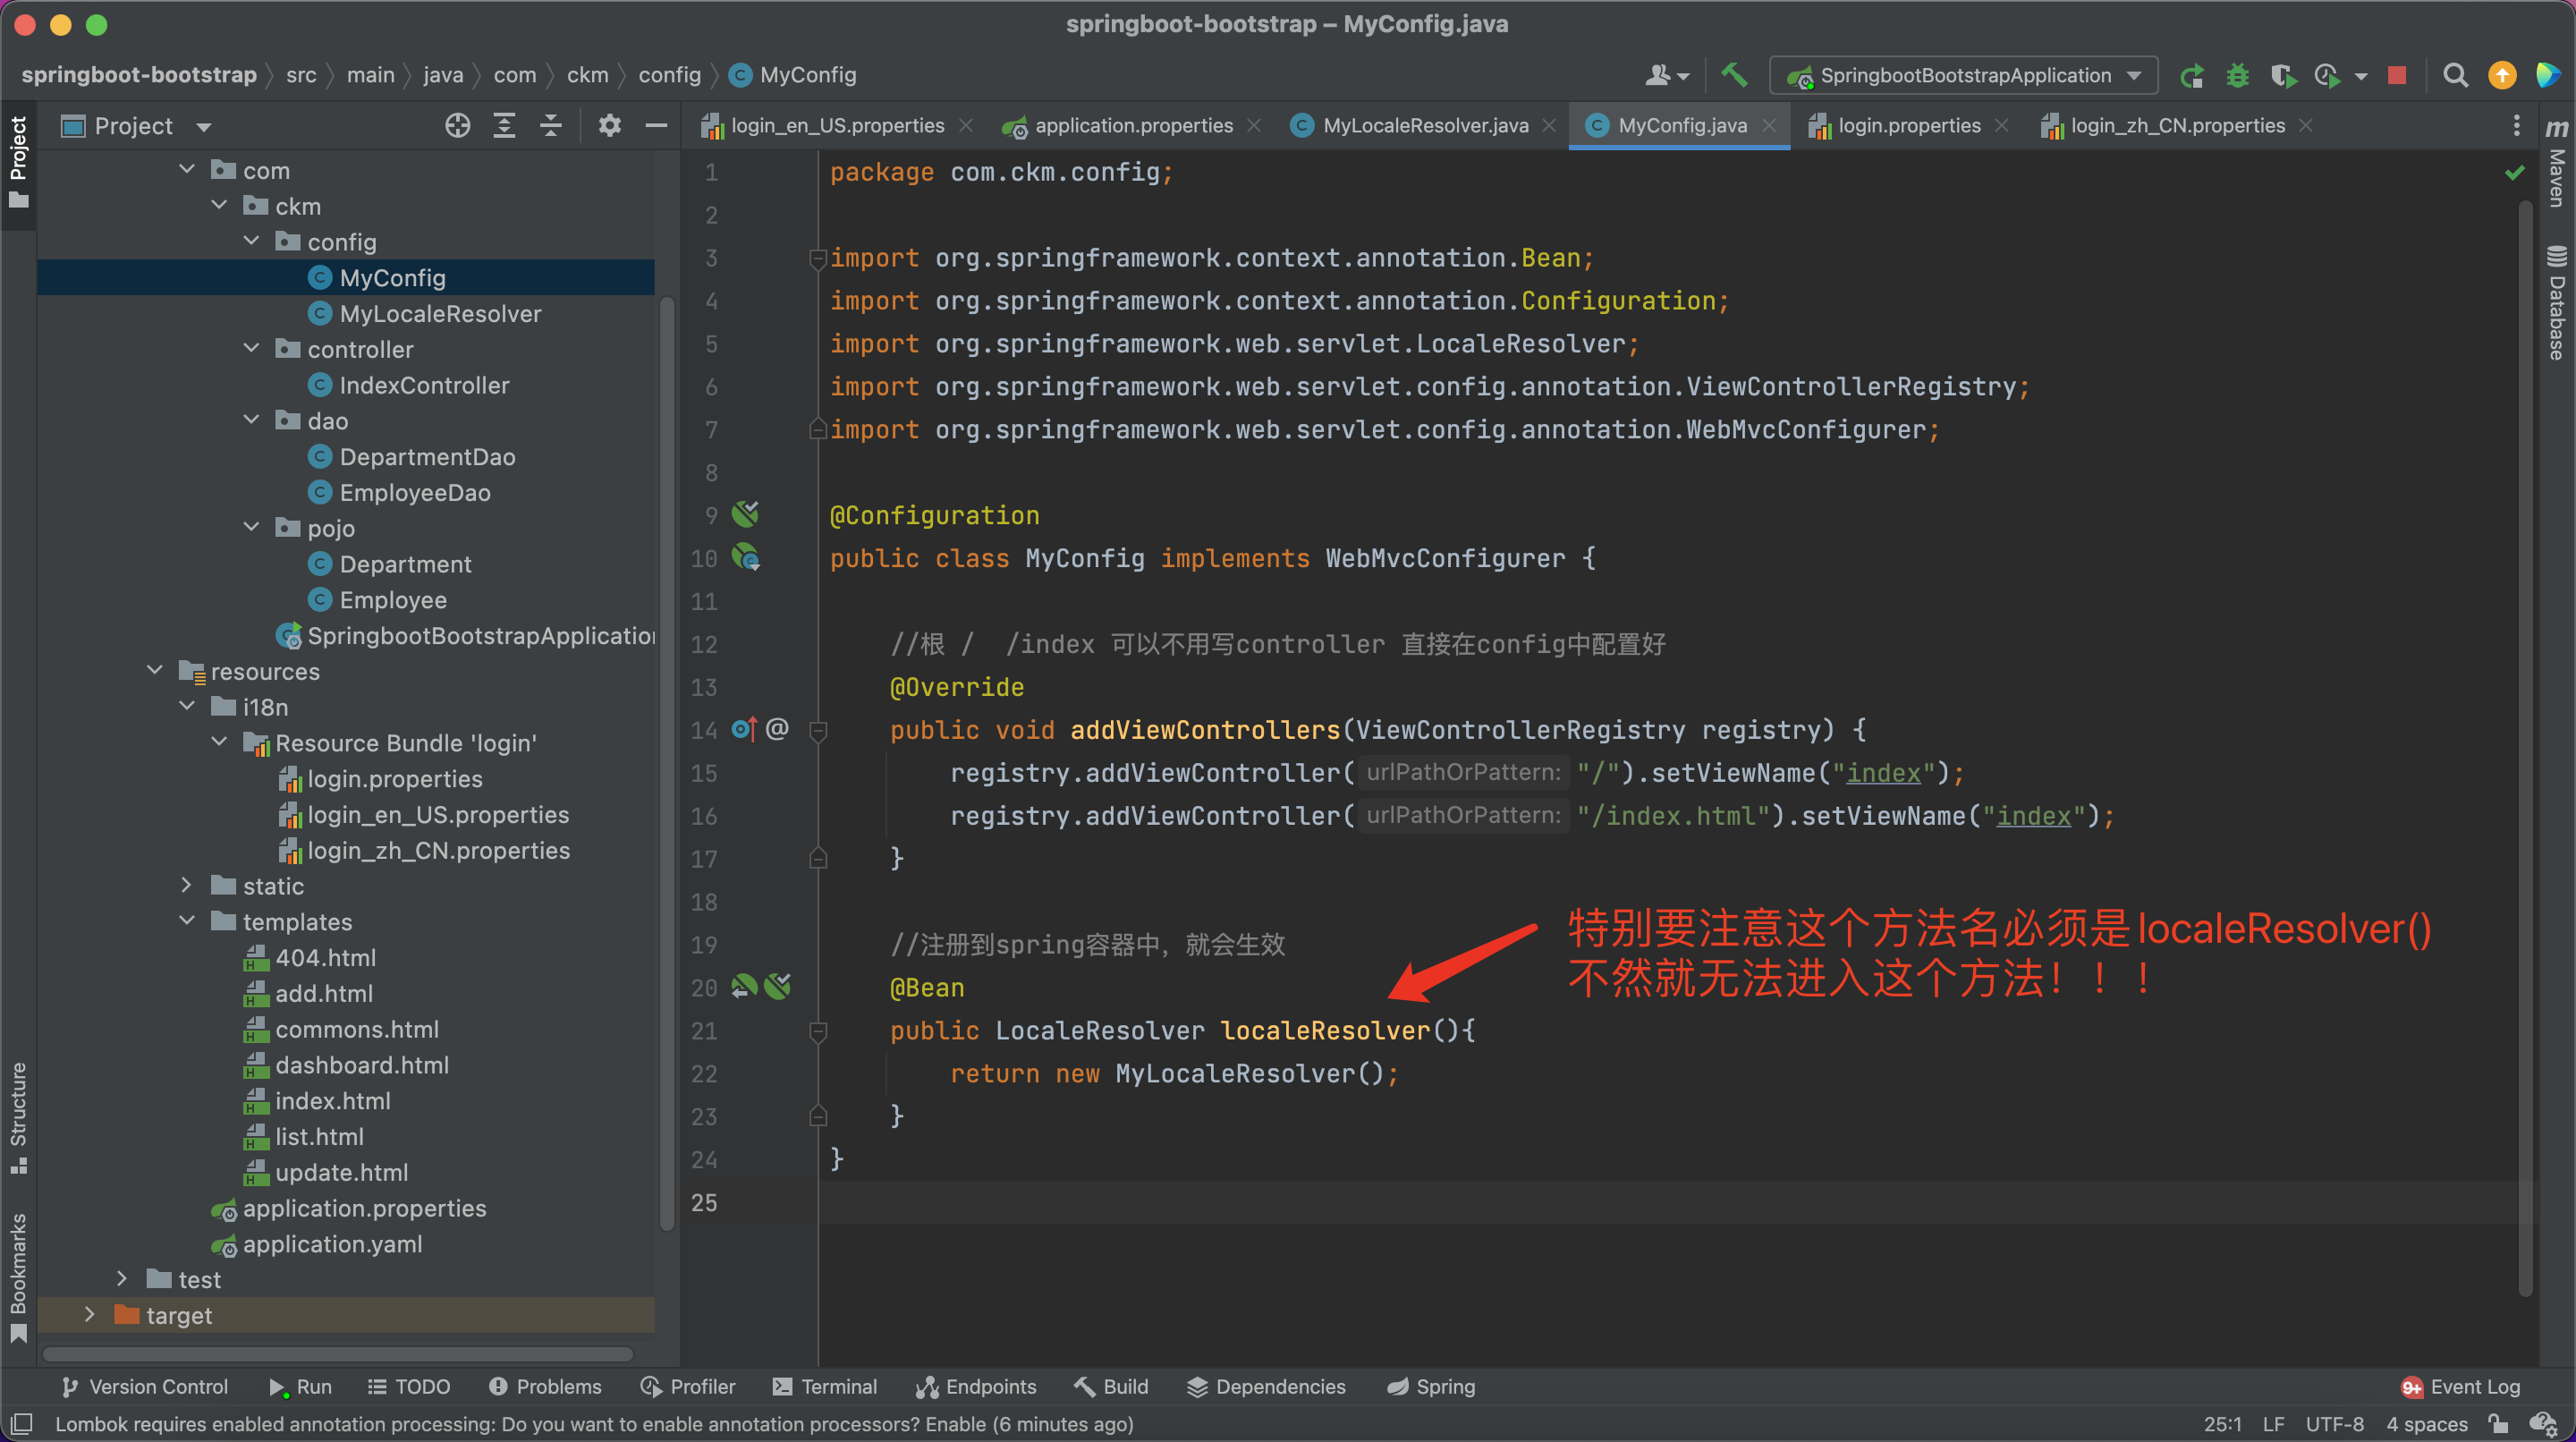
Task: Toggle the Project panel visibility
Action: pyautogui.click(x=23, y=159)
